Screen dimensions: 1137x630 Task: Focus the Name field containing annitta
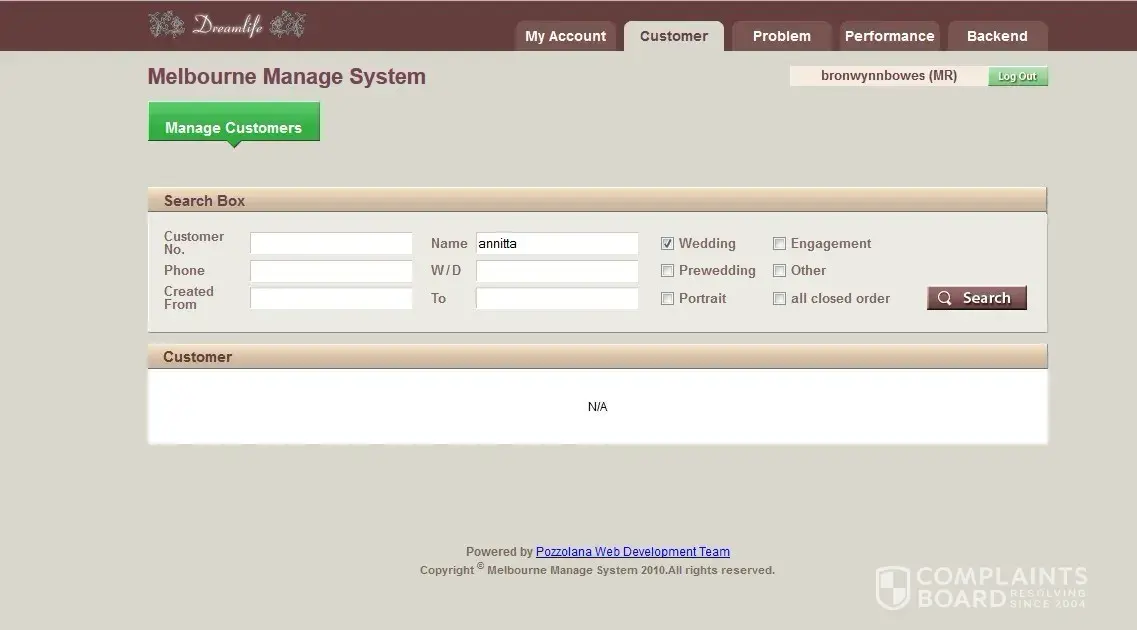[557, 244]
